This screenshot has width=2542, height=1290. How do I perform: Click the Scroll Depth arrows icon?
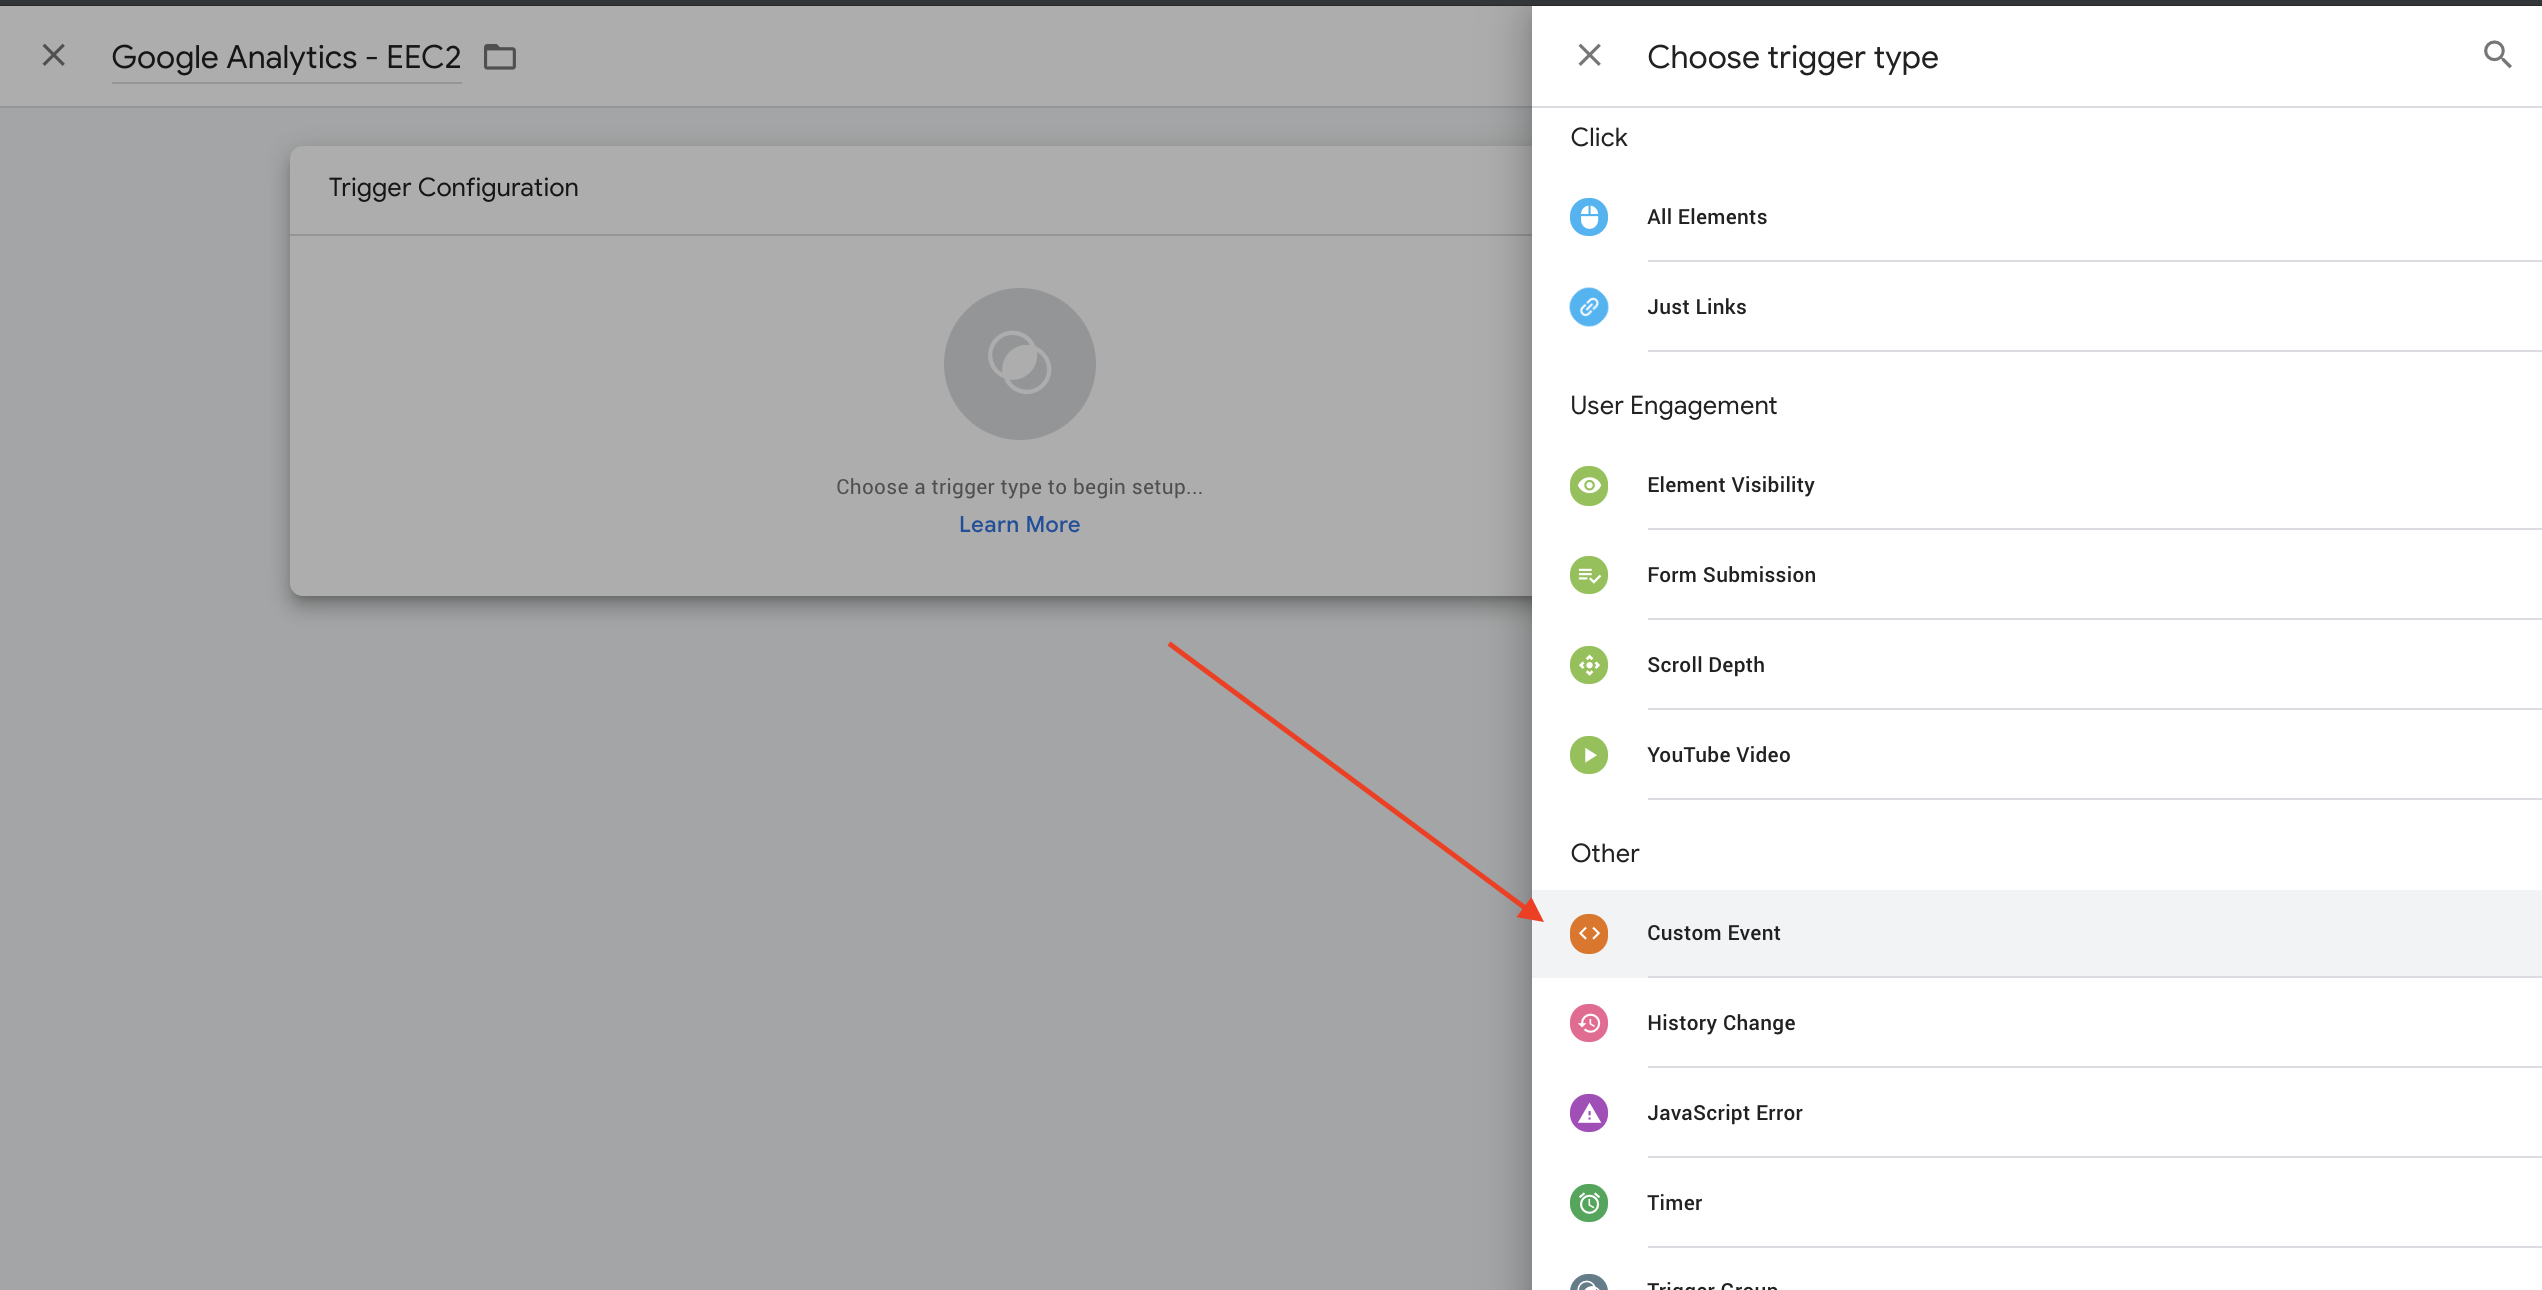(1588, 665)
